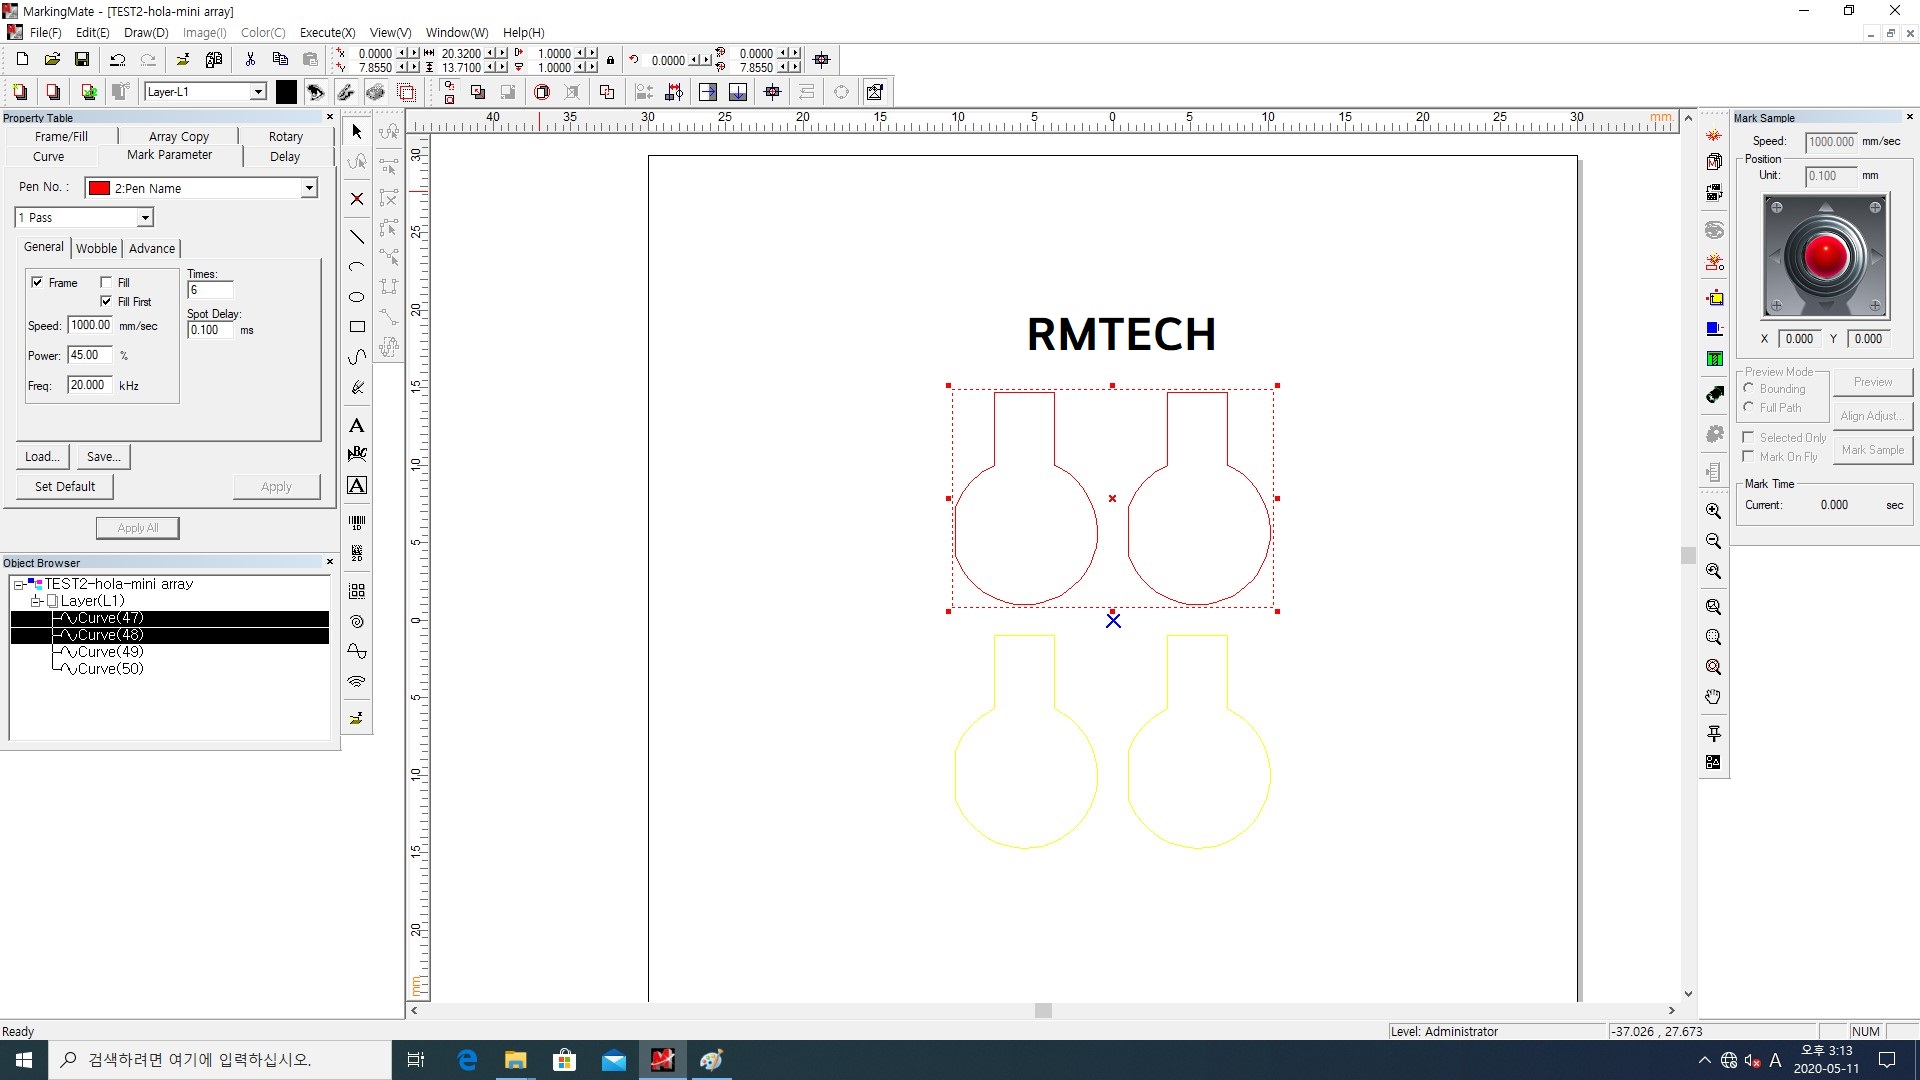Image resolution: width=1920 pixels, height=1080 pixels.
Task: Click the red joystick position control
Action: coord(1826,256)
